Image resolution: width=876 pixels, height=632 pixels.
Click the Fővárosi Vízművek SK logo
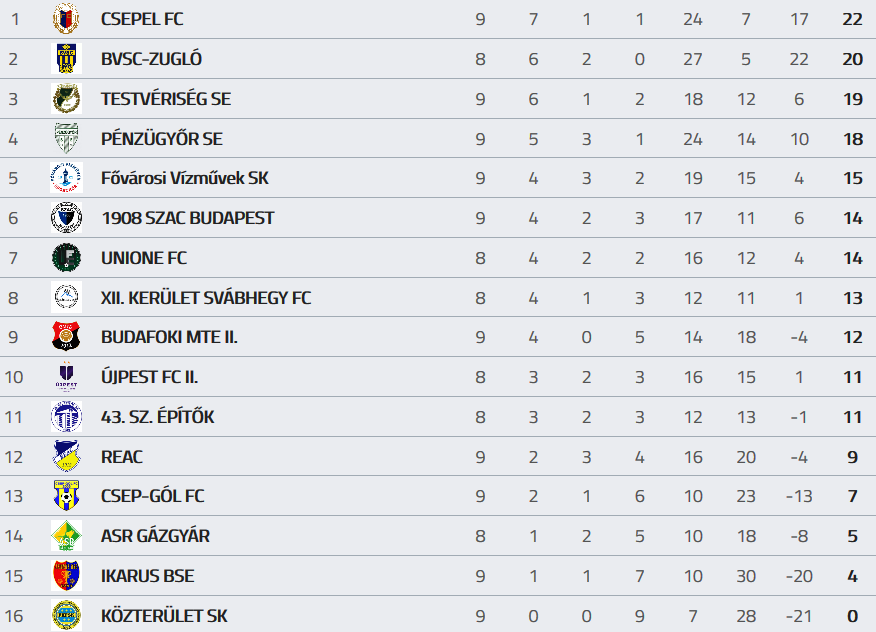[66, 178]
